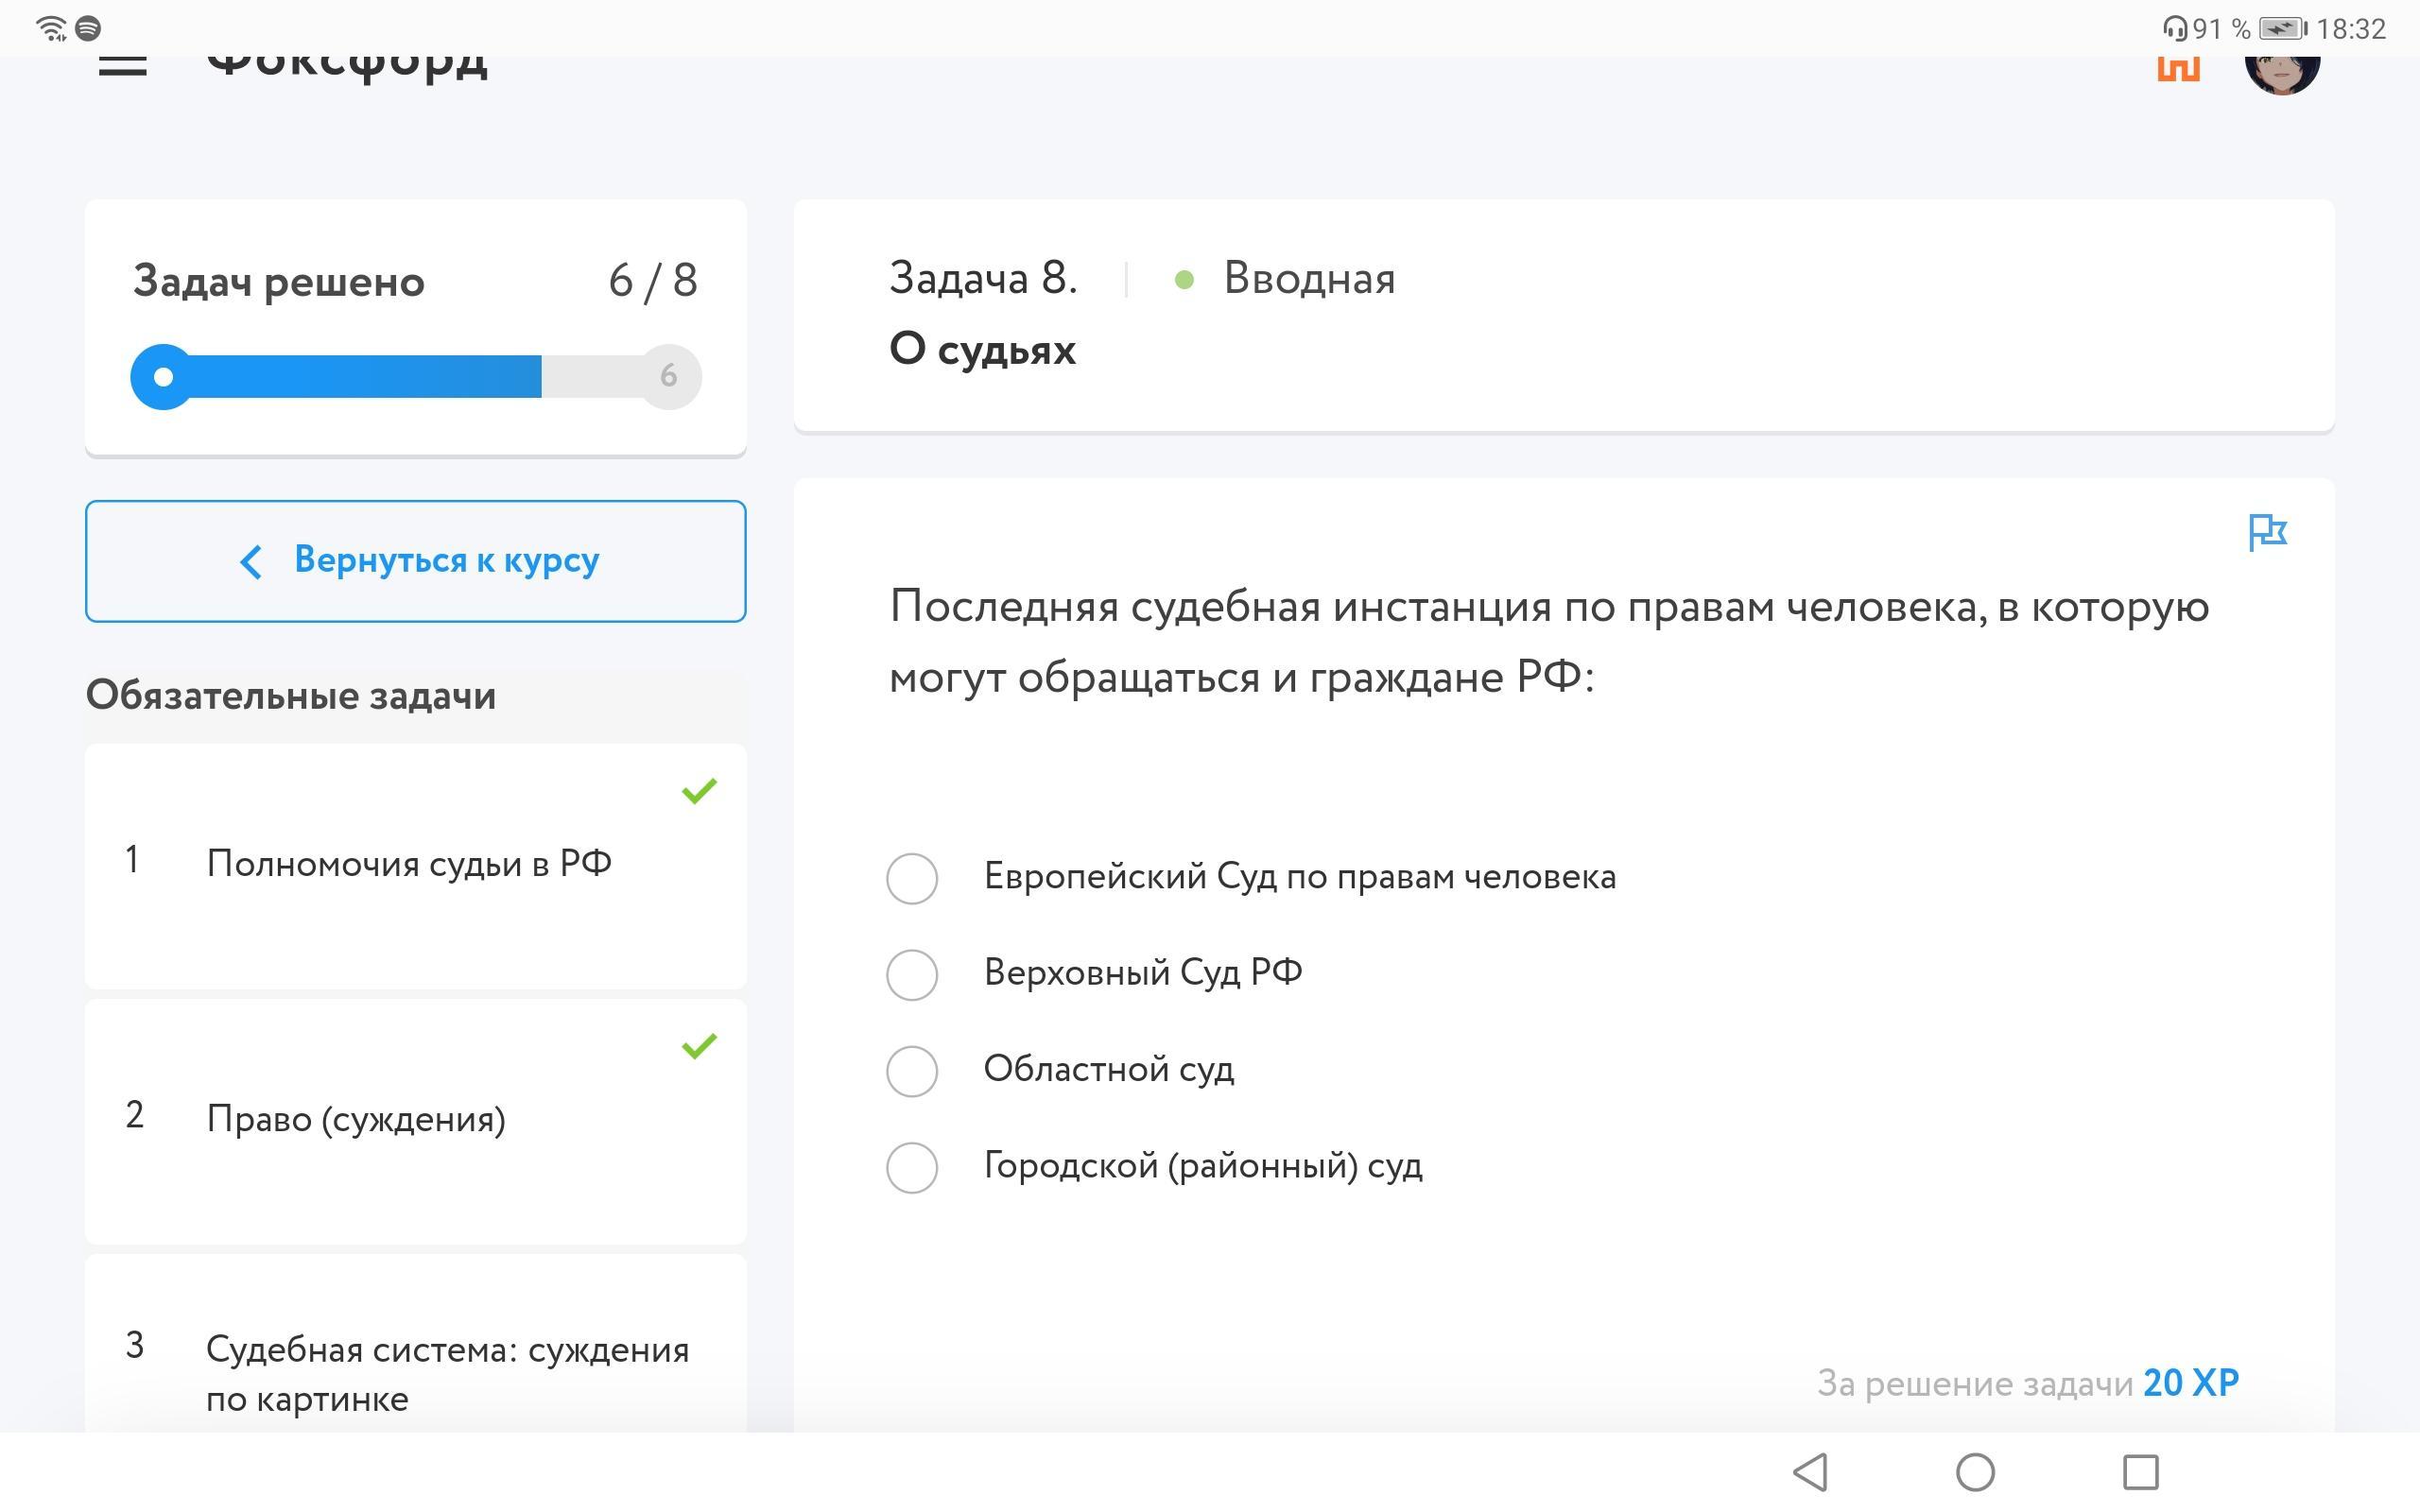Image resolution: width=2420 pixels, height=1512 pixels.
Task: Click the orange bookshelf icon
Action: [2178, 70]
